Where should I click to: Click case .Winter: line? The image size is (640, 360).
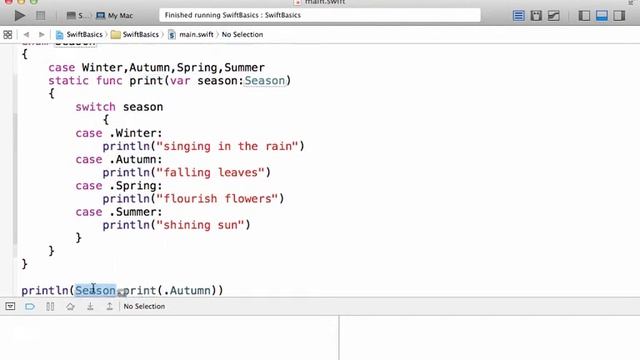pyautogui.click(x=119, y=133)
